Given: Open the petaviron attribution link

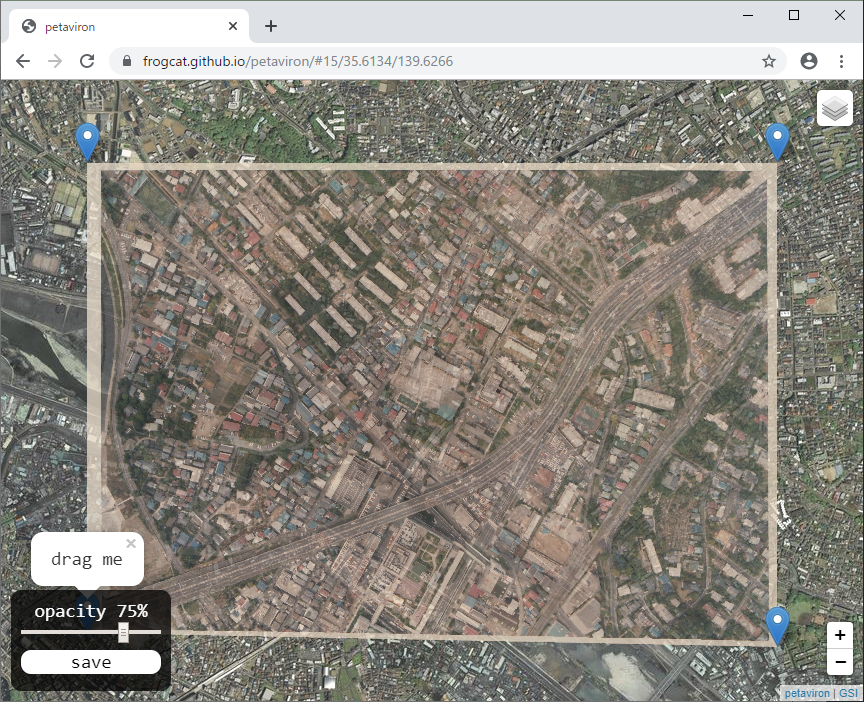Looking at the screenshot, I should 807,693.
